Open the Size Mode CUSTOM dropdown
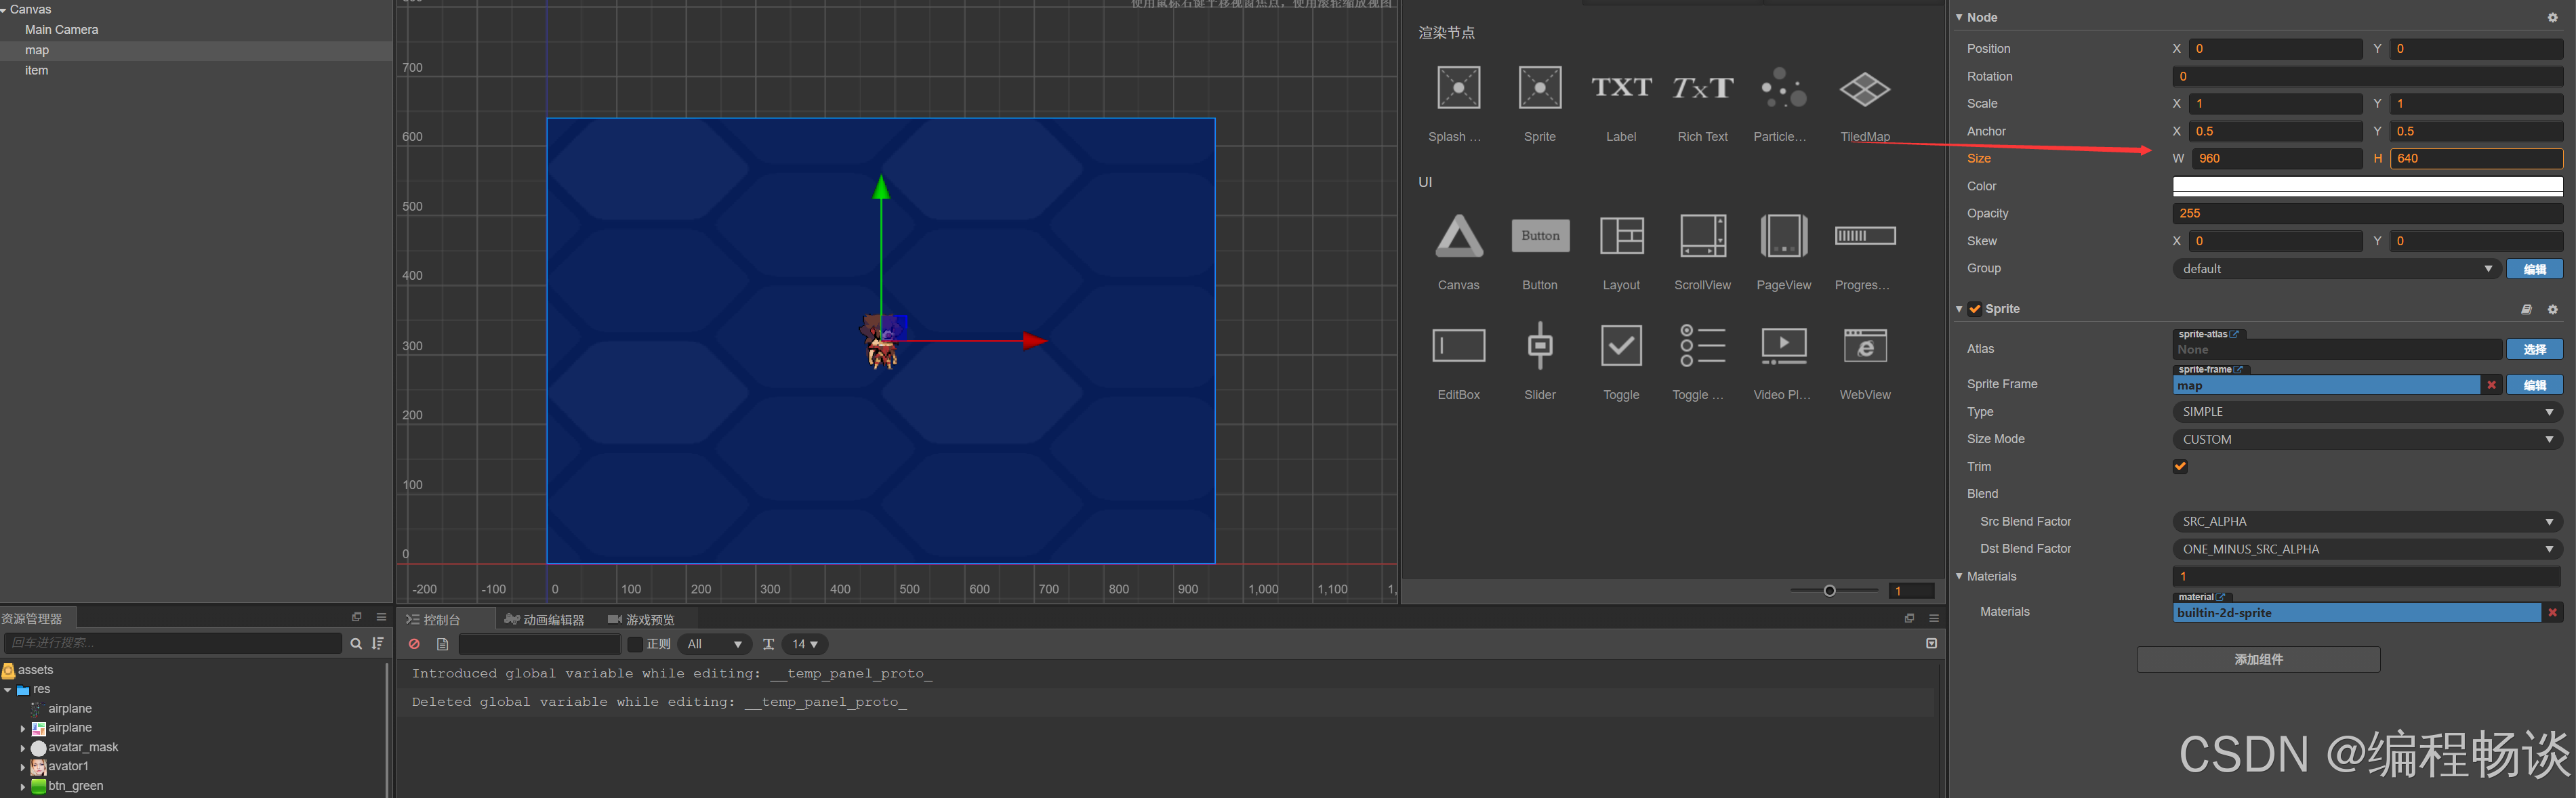 [x=2366, y=439]
